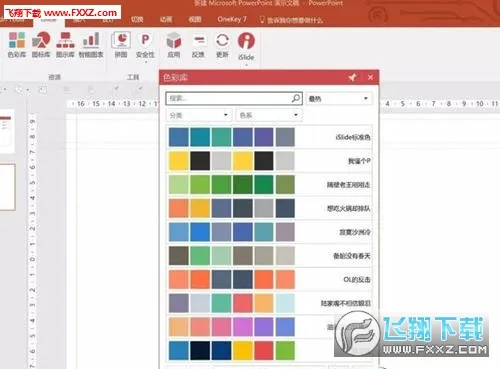Pick the teal green swatch in iSlide标准色 row
Screen dimensions: 500x369
tap(221, 137)
